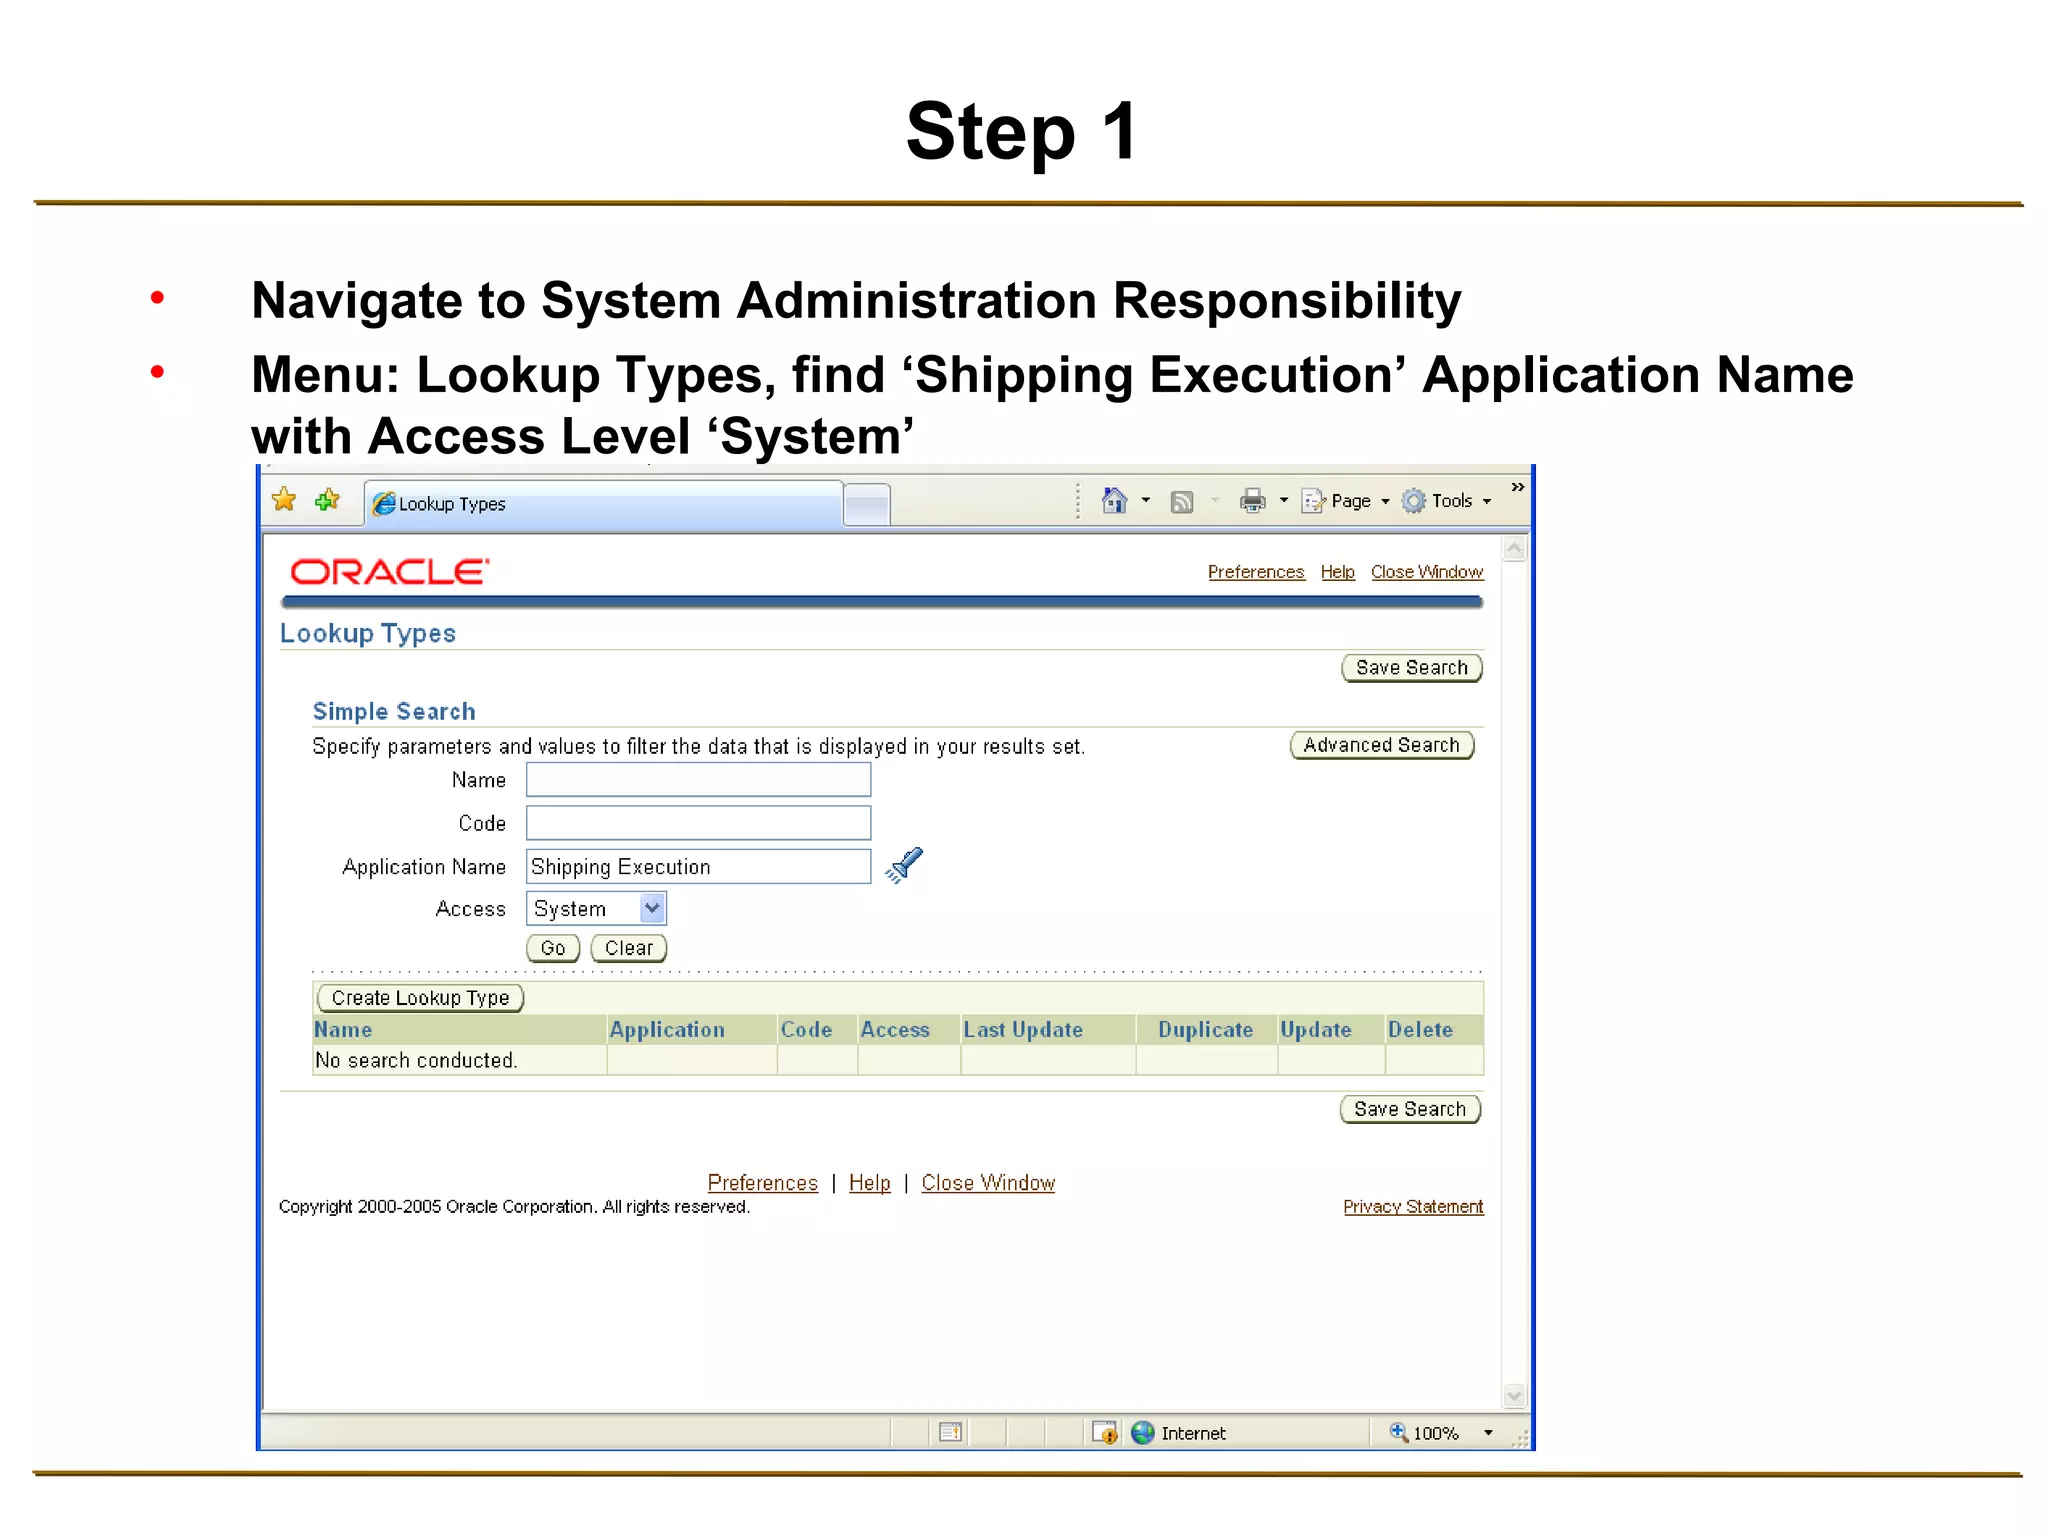Open the footer Preferences link
Screen dimensions: 2048x1536
tap(762, 1183)
